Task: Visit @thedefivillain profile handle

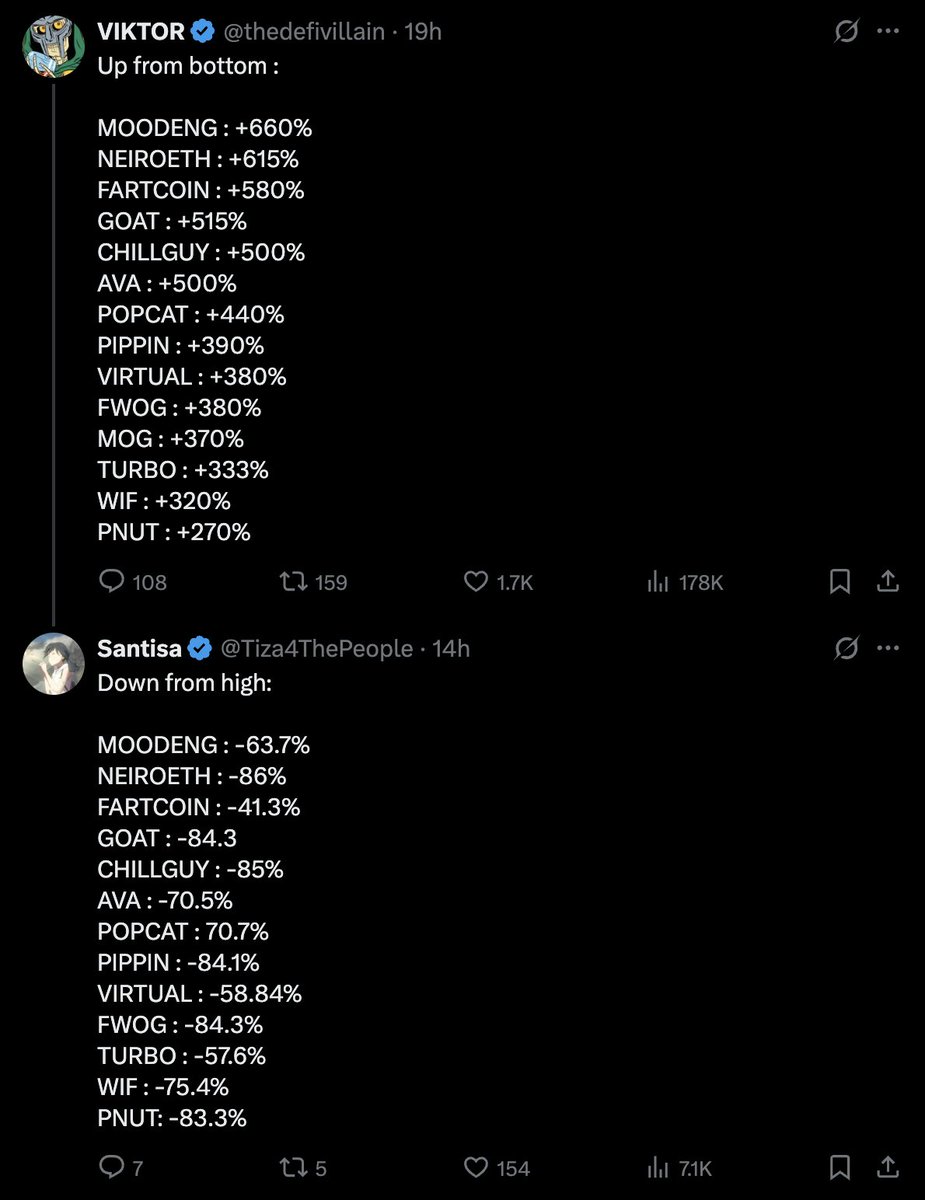Action: tap(303, 32)
